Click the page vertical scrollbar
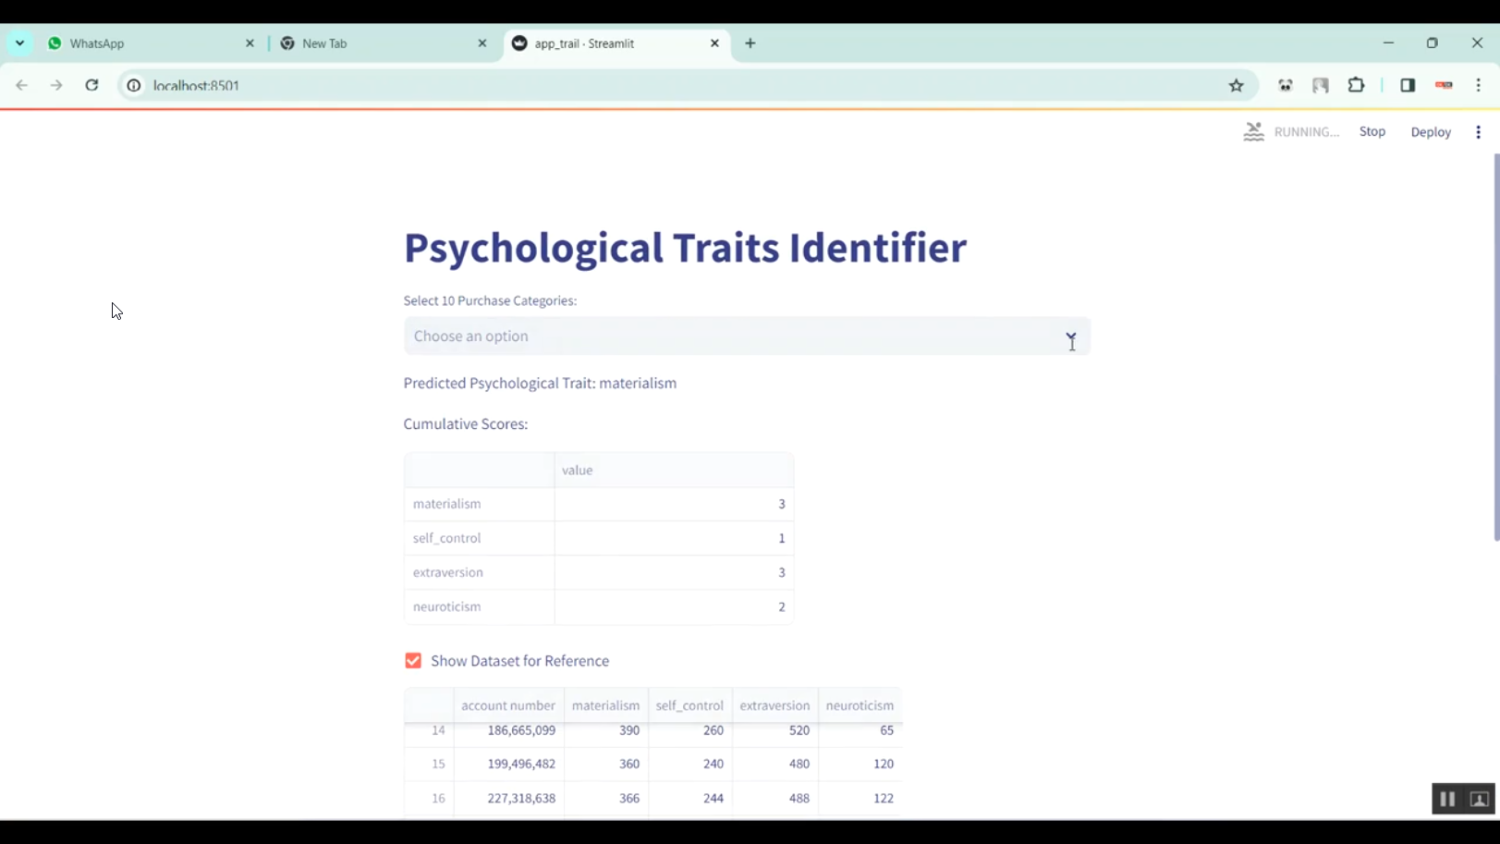 pos(1496,350)
